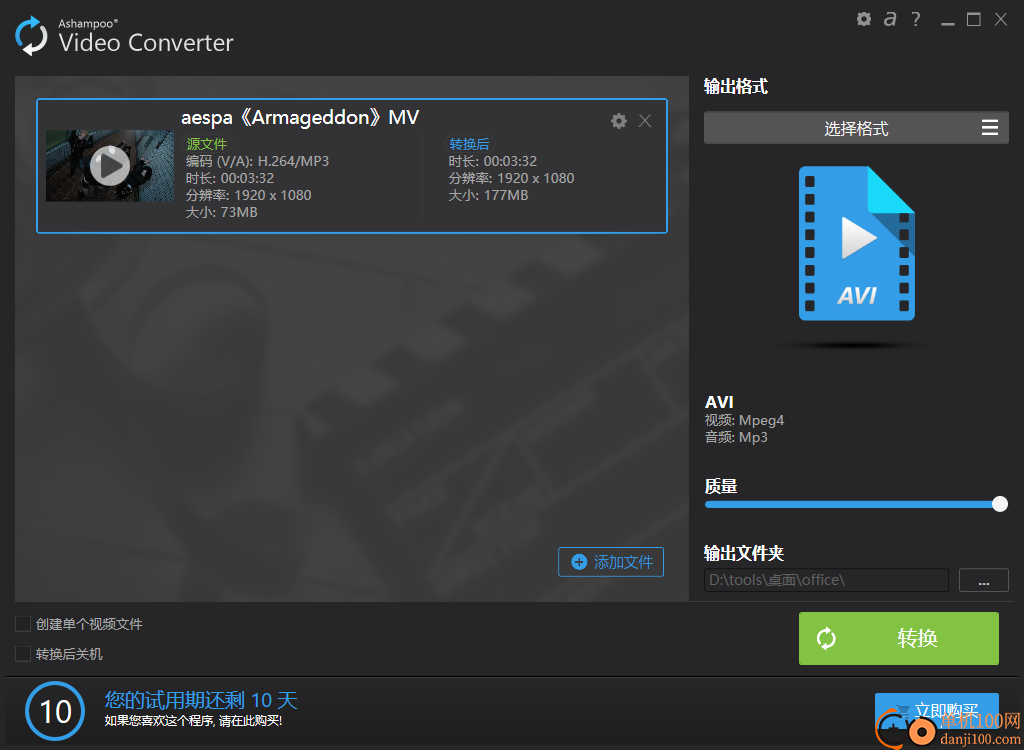Enable 转换后关机 checkbox
The height and width of the screenshot is (750, 1024).
(23, 654)
